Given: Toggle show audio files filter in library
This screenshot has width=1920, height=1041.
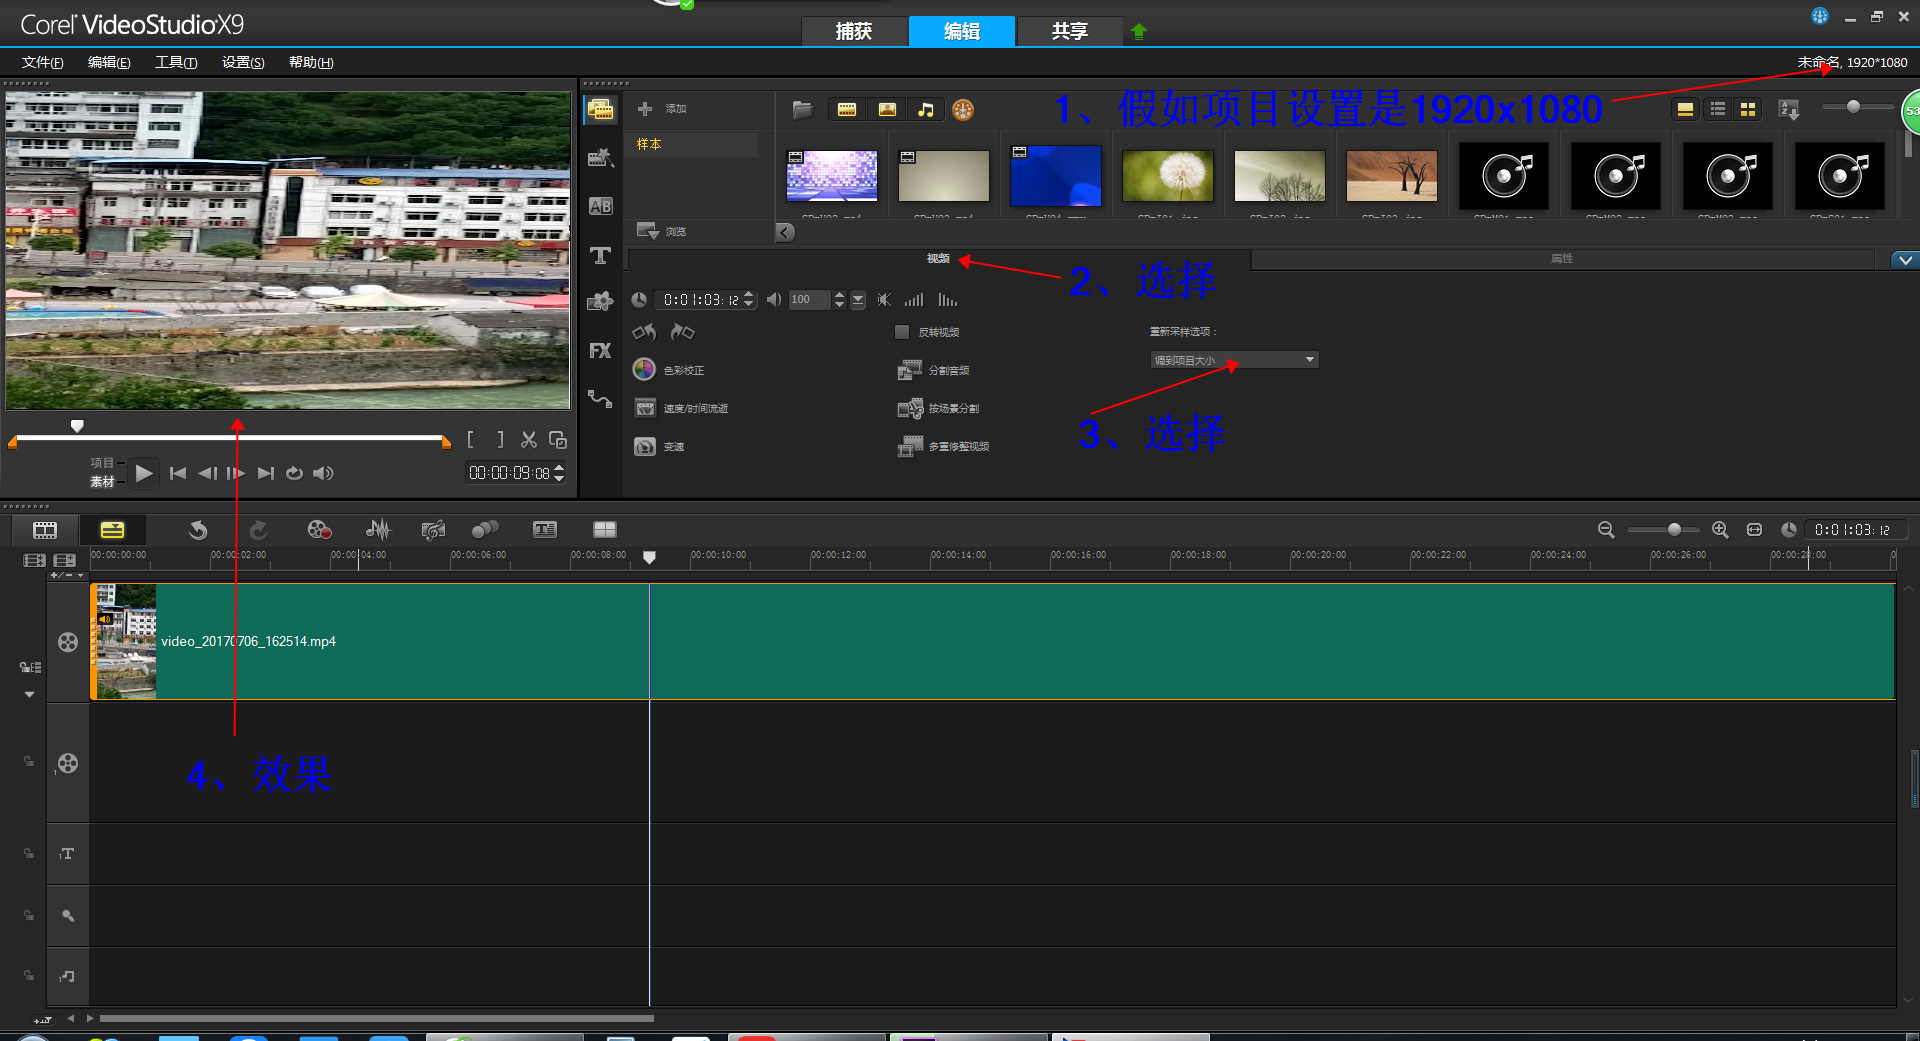Looking at the screenshot, I should [x=926, y=110].
